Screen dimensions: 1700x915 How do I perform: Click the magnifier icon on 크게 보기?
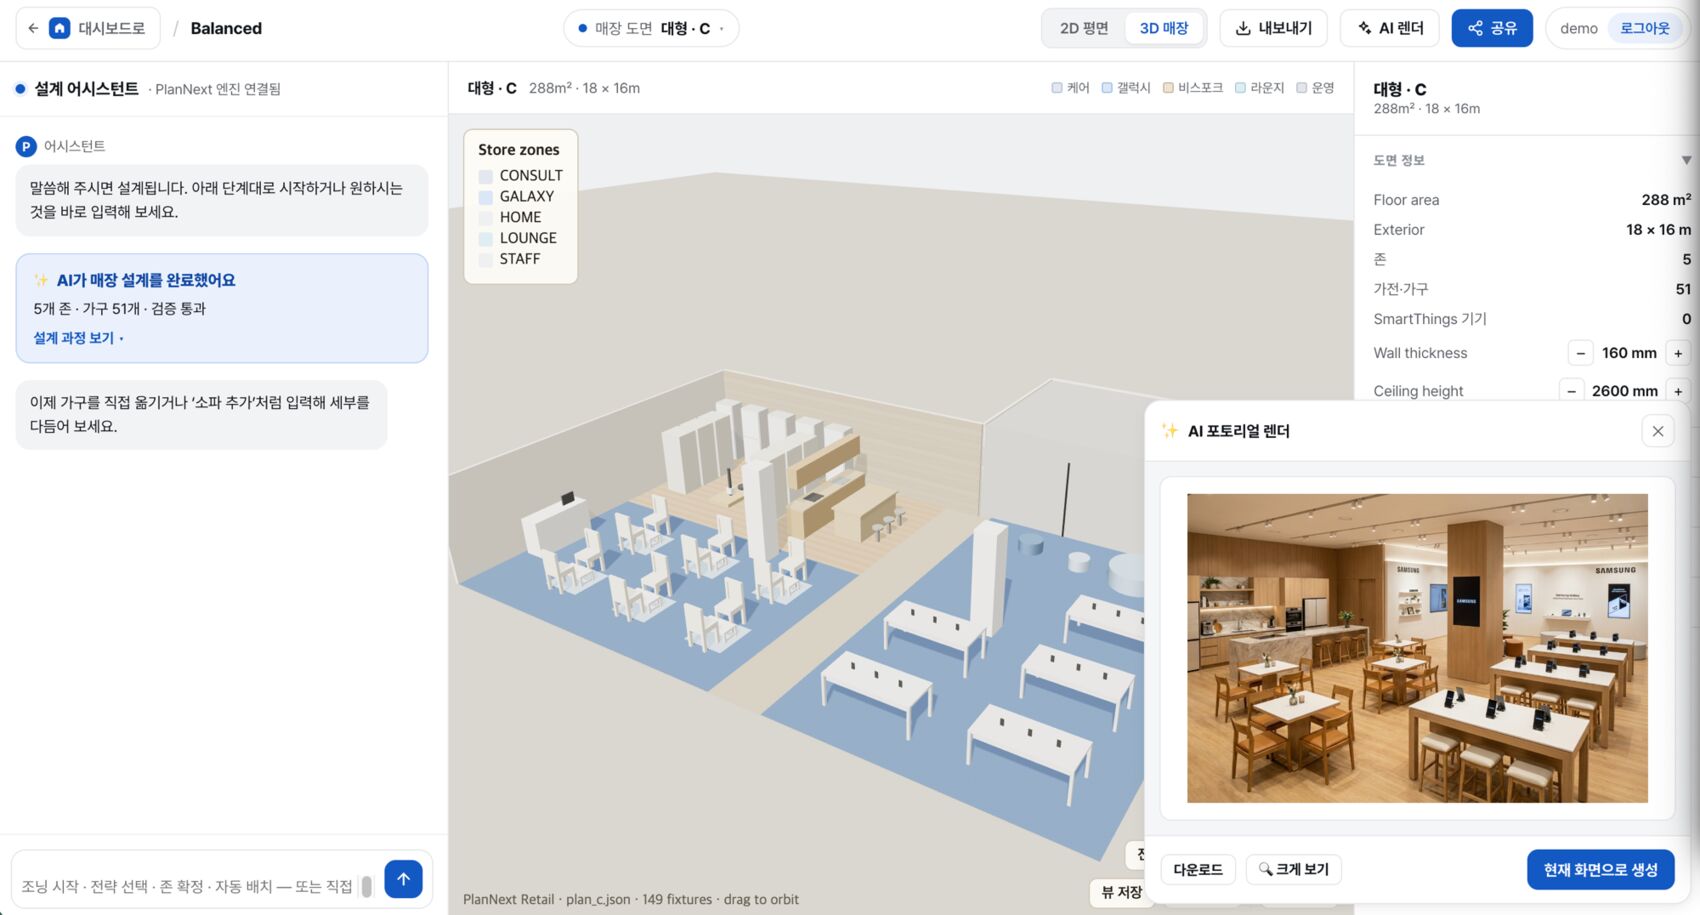coord(1265,869)
